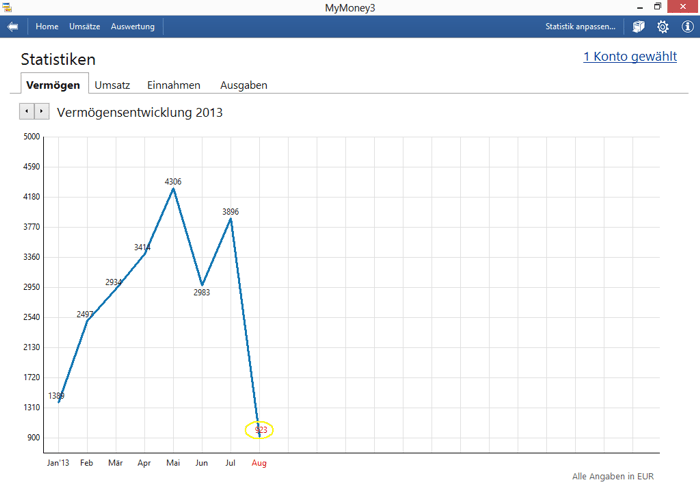Screen dimensions: 700x498
Task: Go to next year with right arrow
Action: (41, 112)
